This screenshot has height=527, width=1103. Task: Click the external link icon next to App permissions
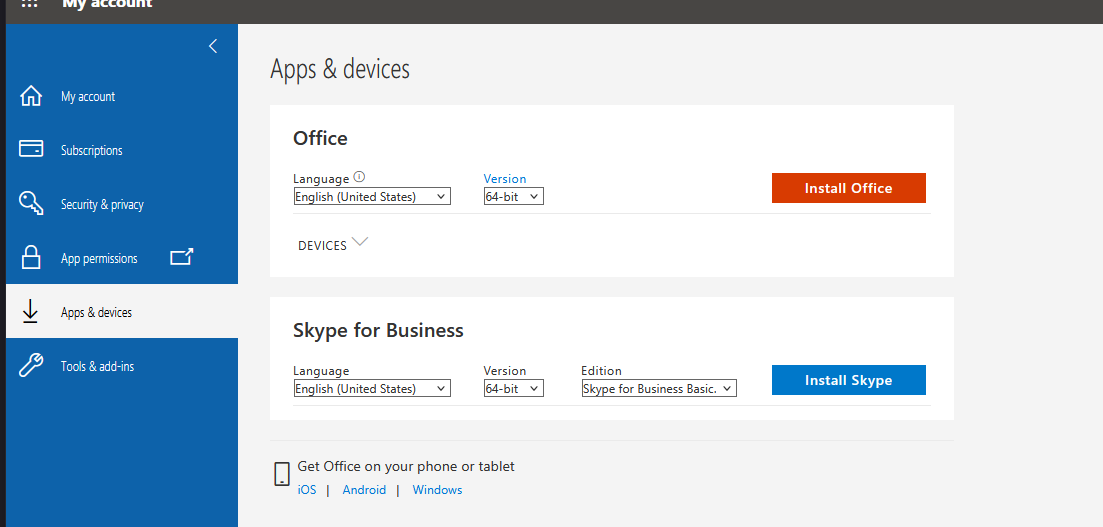pos(181,258)
